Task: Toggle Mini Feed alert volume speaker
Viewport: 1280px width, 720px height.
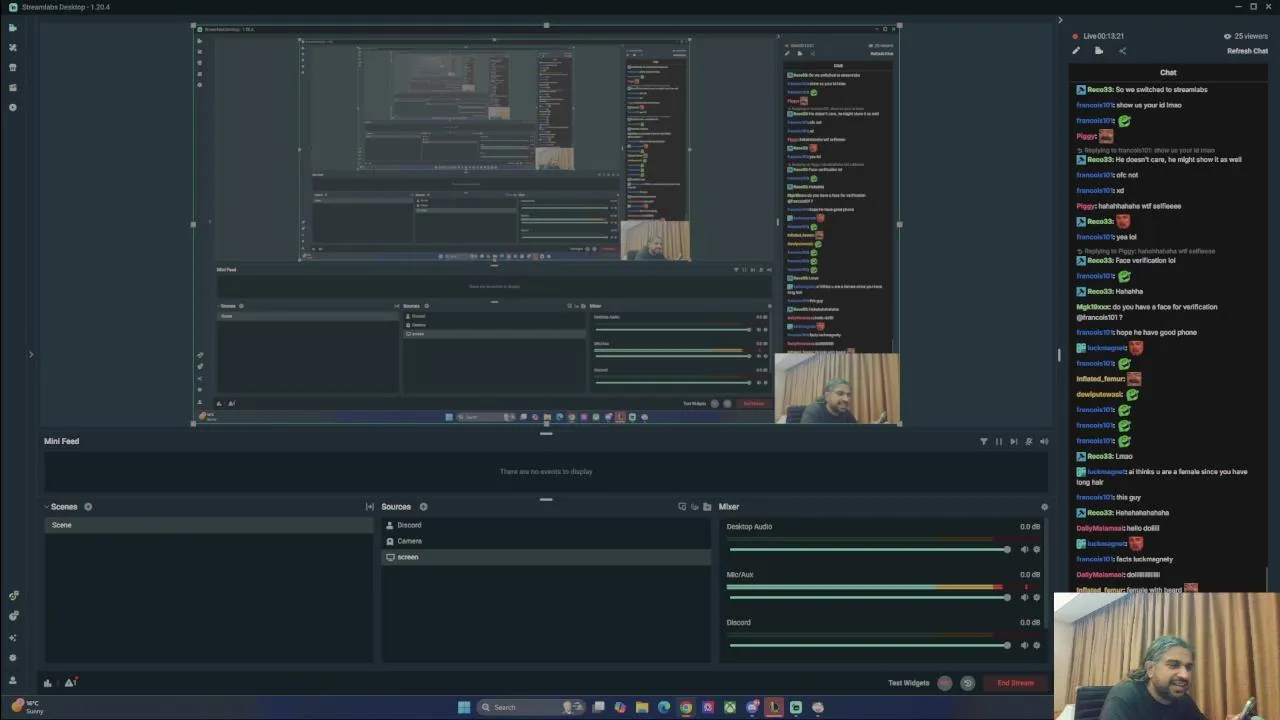Action: pyautogui.click(x=1044, y=441)
